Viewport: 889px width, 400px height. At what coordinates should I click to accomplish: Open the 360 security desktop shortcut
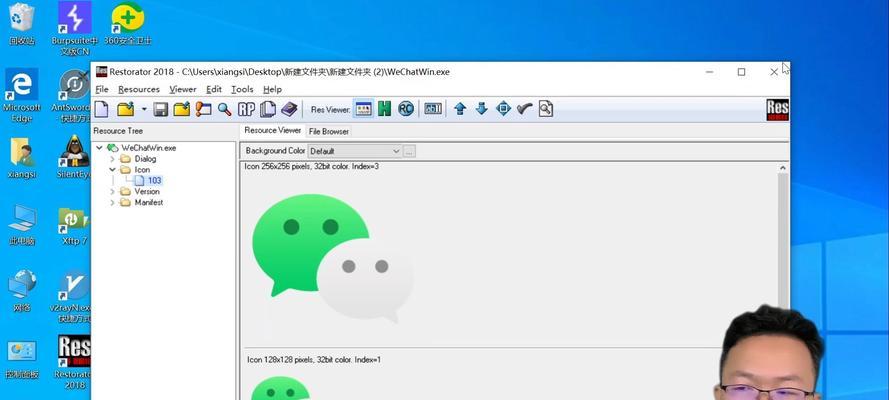click(x=128, y=24)
